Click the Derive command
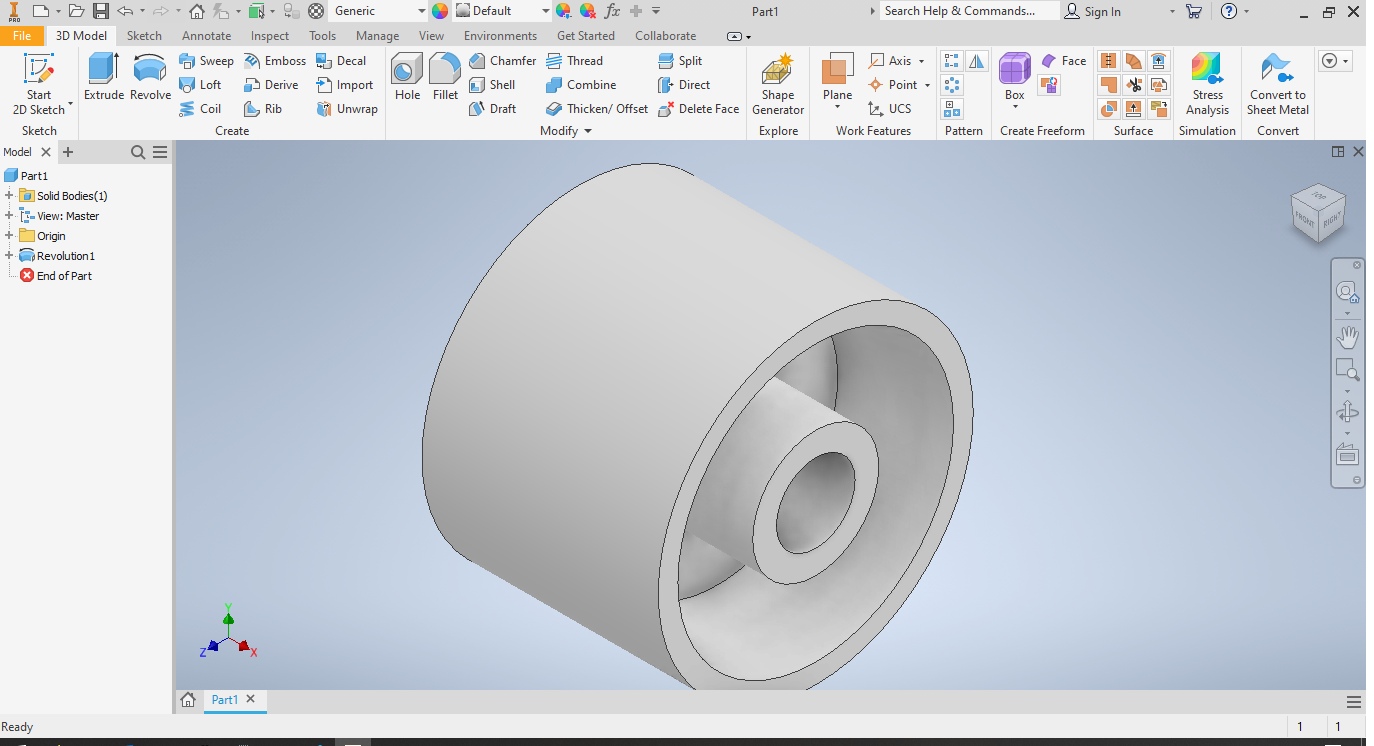1374x746 pixels. (x=271, y=85)
